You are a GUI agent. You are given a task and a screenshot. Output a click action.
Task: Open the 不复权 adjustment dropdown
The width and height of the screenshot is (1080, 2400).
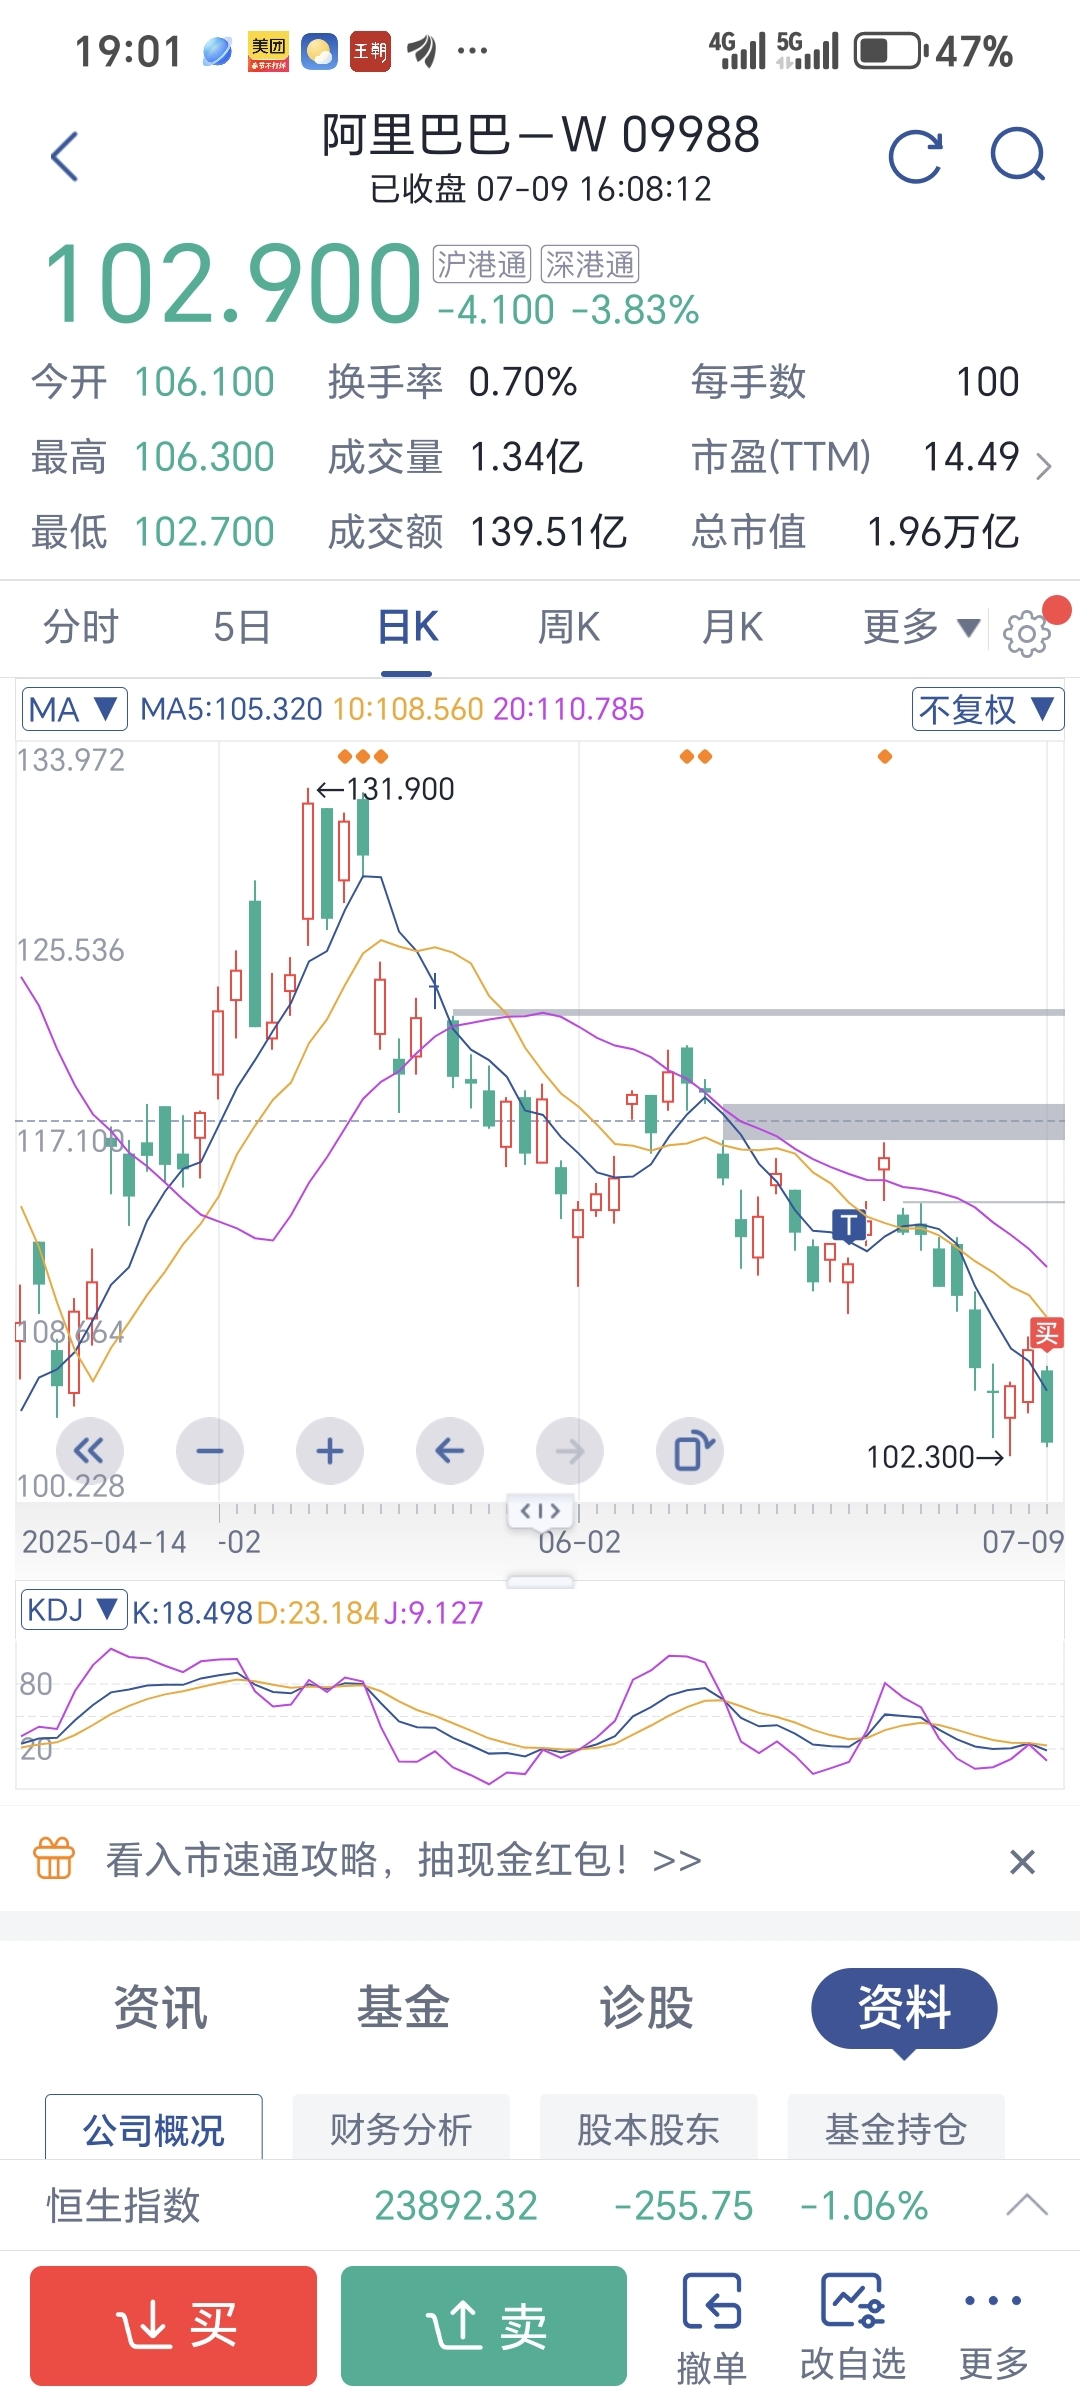coord(987,709)
